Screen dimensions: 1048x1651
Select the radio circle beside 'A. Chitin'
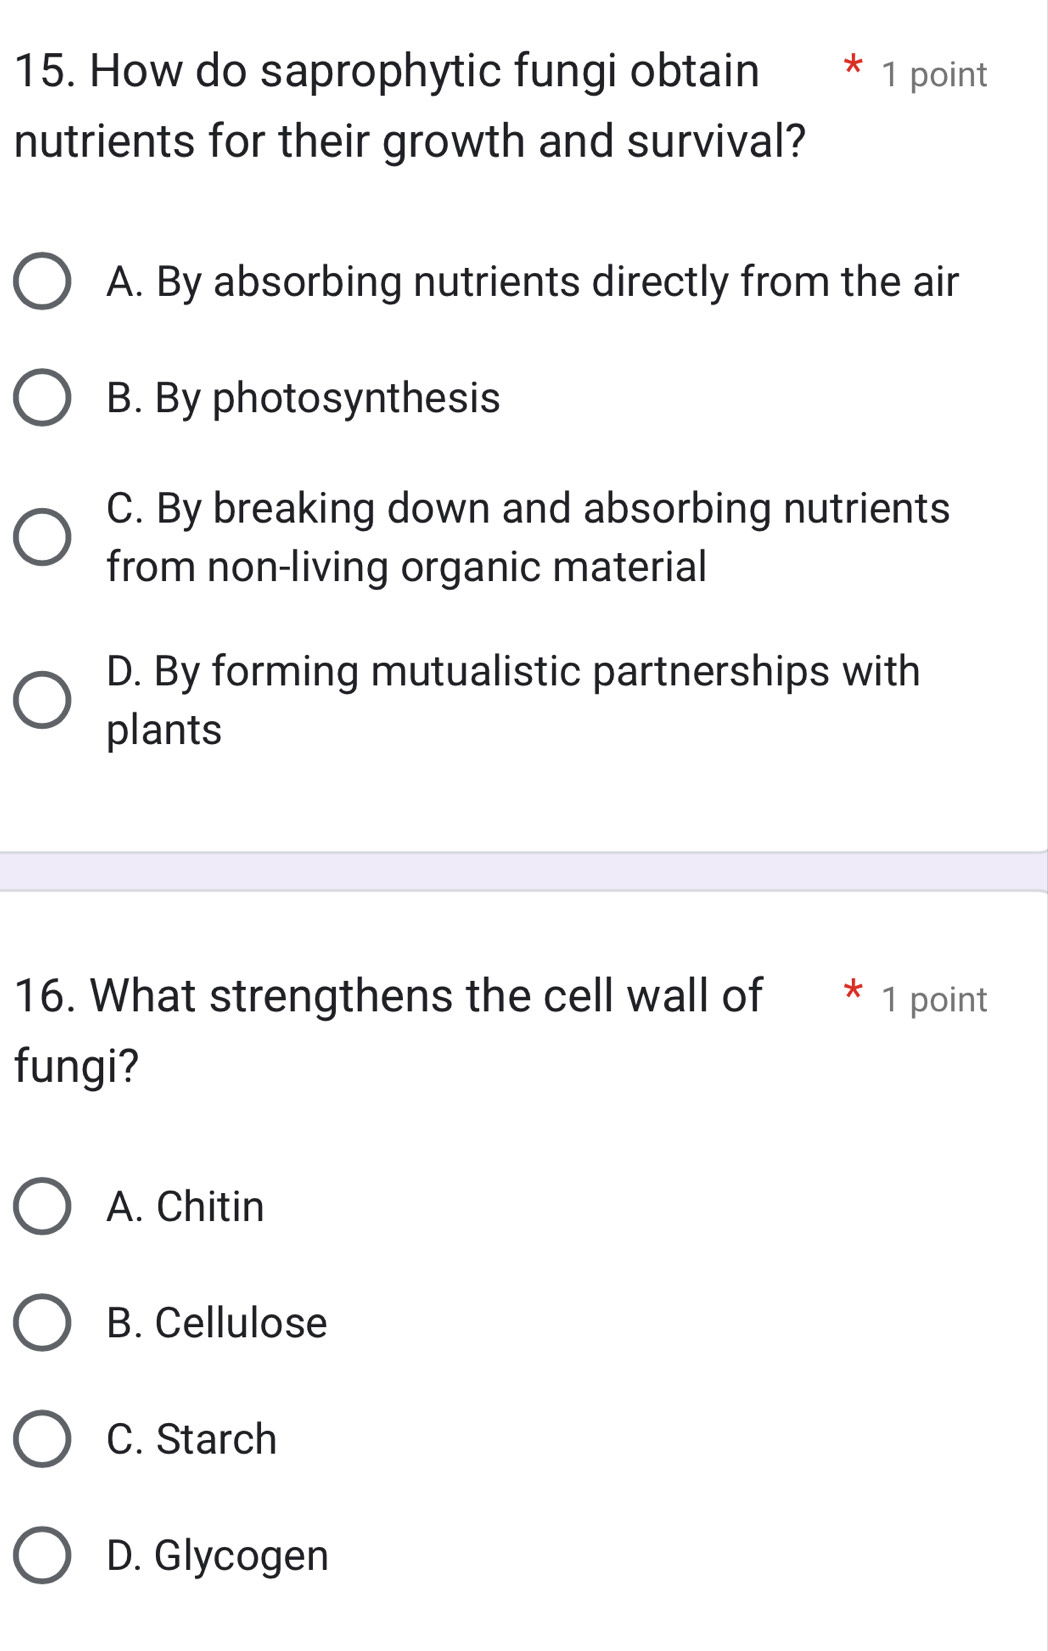(x=42, y=1206)
